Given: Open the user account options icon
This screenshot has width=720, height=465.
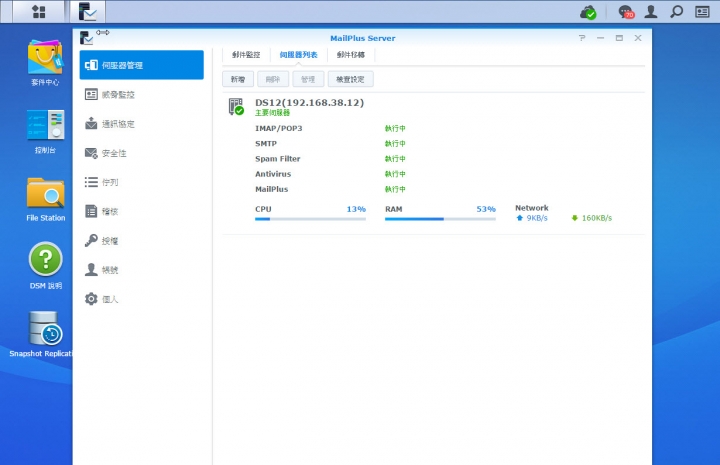Looking at the screenshot, I should pyautogui.click(x=651, y=12).
